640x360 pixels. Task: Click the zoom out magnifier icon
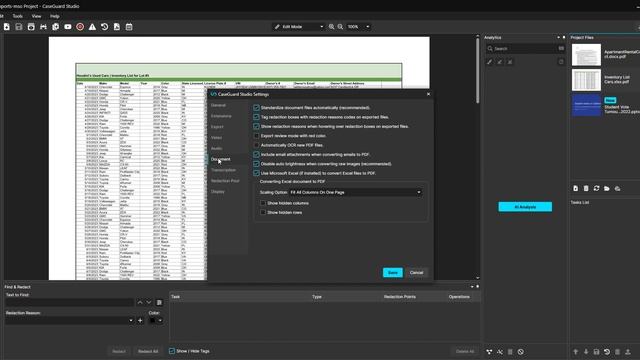[340, 27]
